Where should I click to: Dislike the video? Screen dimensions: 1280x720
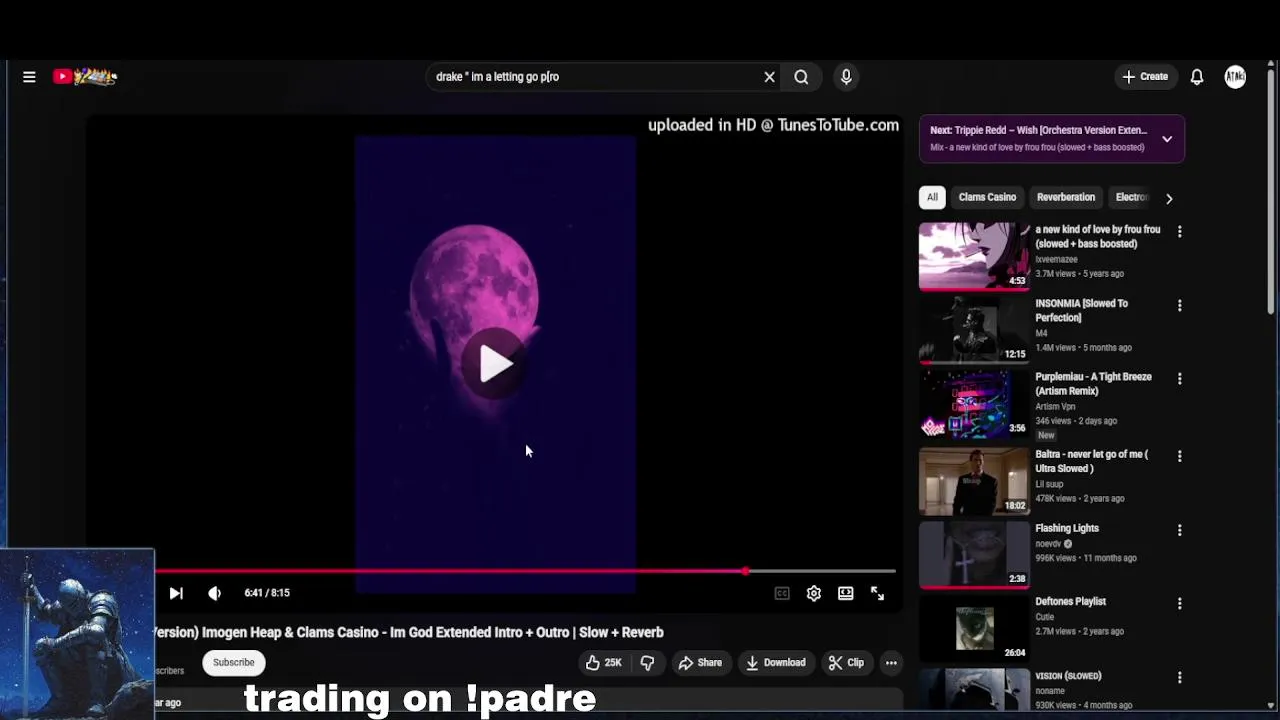[647, 663]
